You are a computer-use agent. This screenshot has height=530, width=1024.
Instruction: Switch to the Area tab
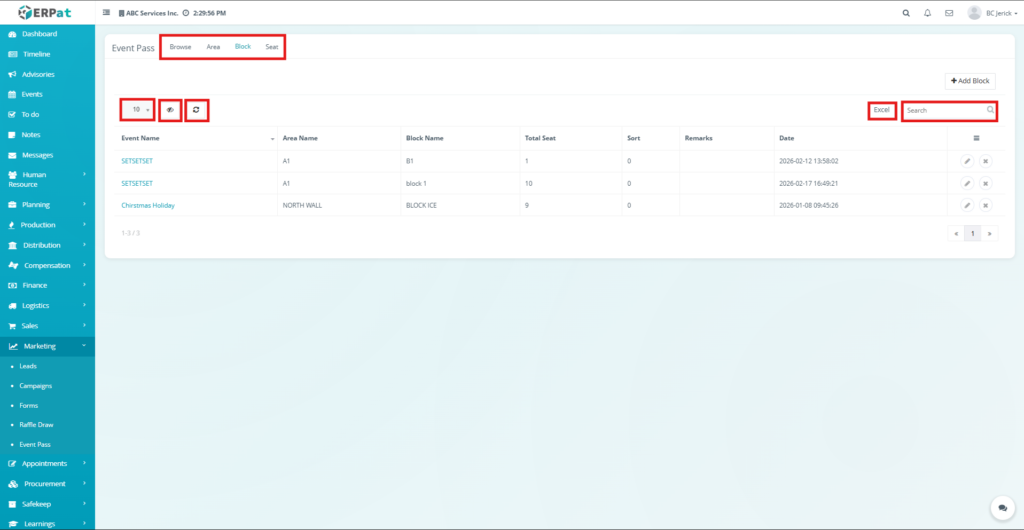[x=213, y=47]
